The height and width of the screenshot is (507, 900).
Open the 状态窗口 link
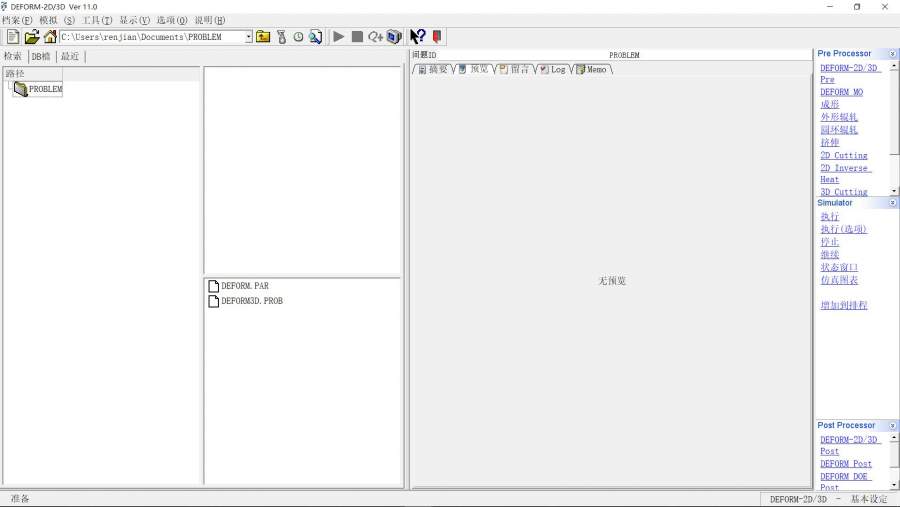point(839,267)
